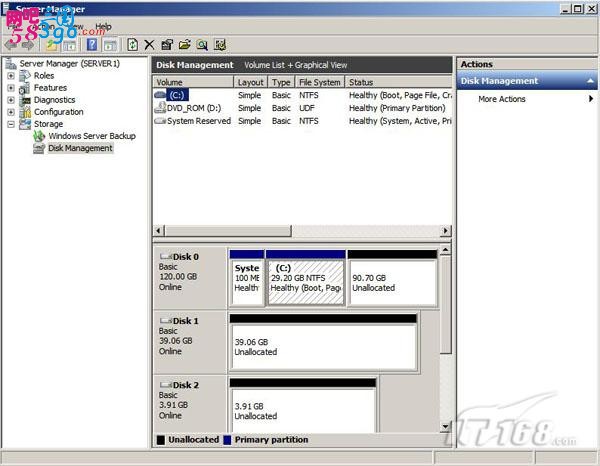Viewport: 600px width, 466px height.
Task: Select the 100 MB System Reserved partition block
Action: [x=247, y=278]
